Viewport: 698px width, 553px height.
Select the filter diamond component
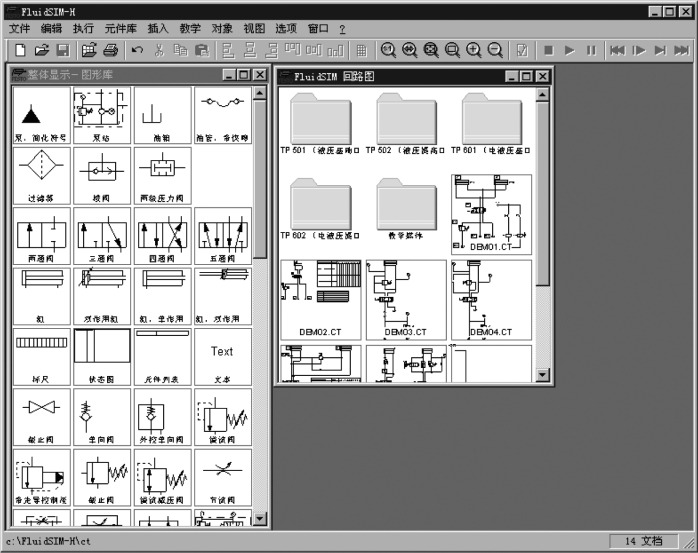pos(41,175)
